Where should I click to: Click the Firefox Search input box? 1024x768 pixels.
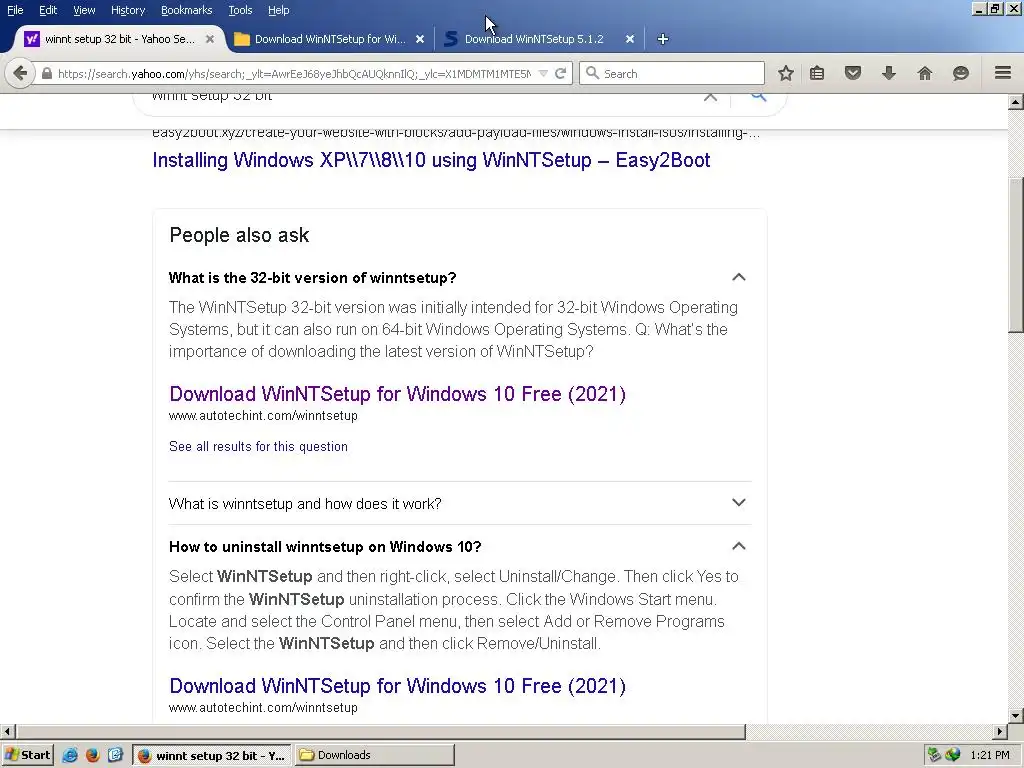[x=671, y=73]
